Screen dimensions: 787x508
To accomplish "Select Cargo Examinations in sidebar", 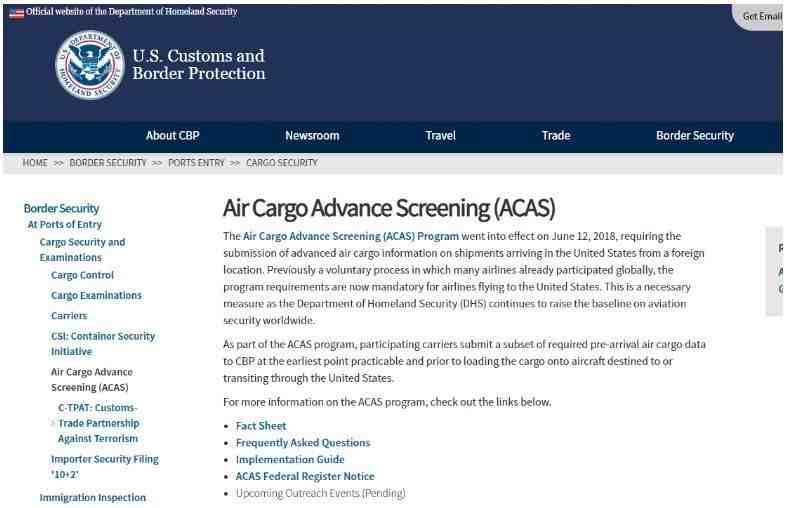I will pos(96,295).
